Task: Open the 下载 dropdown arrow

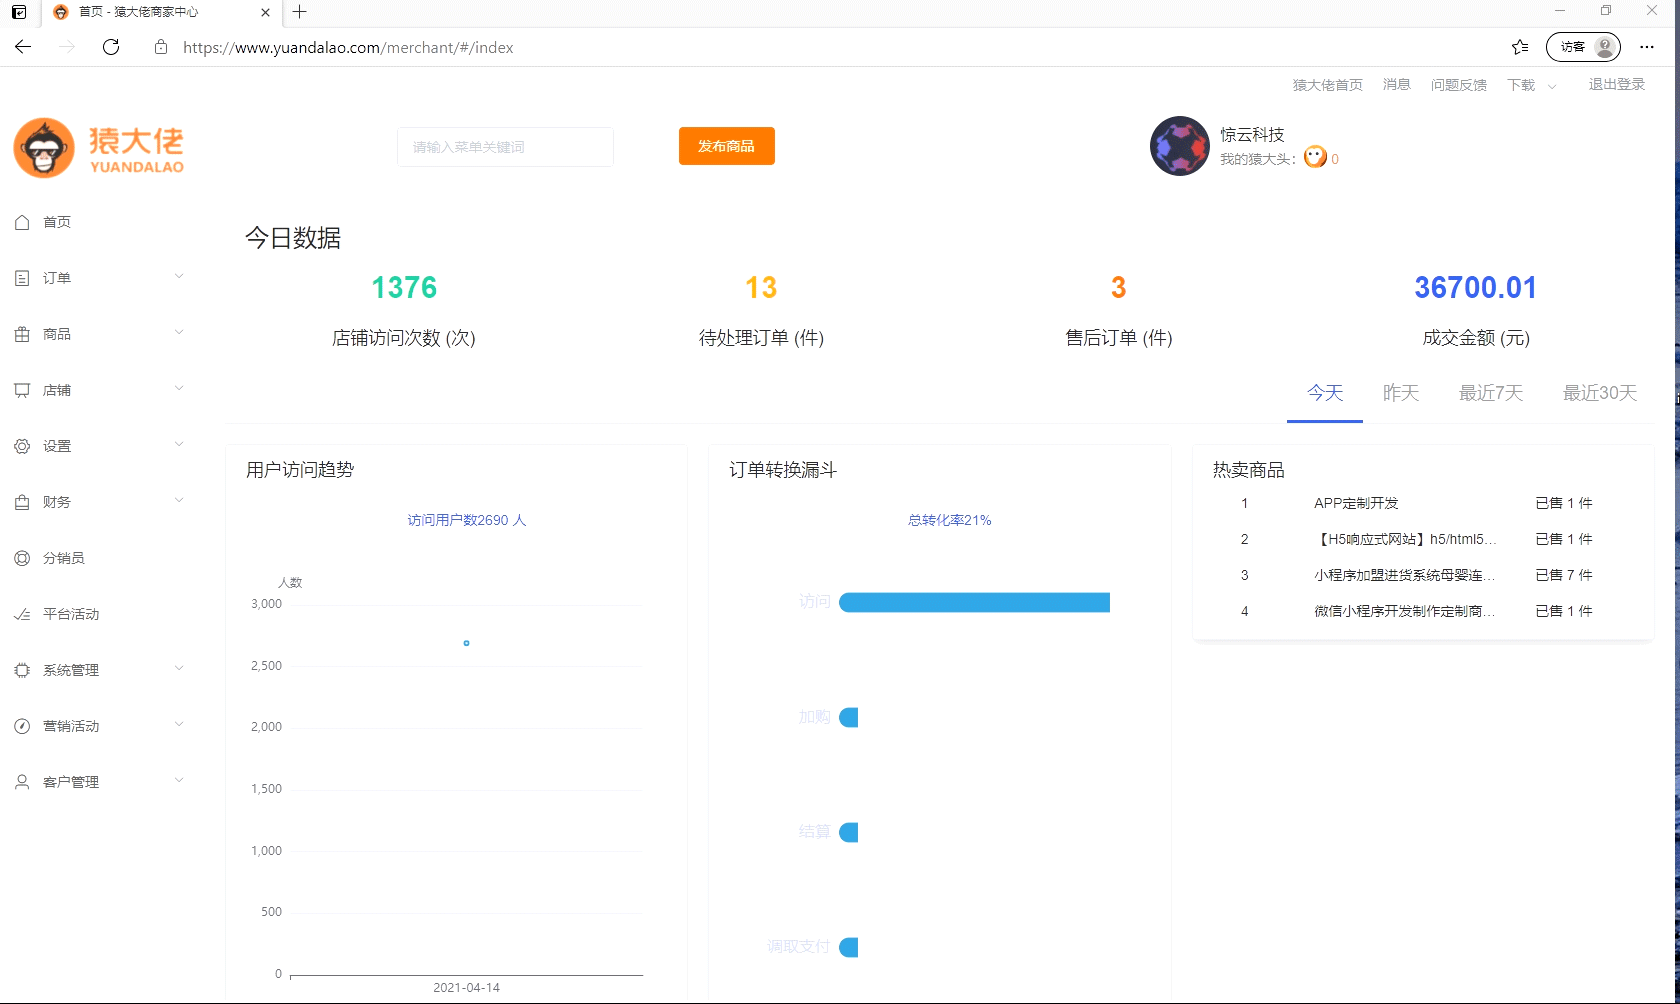Action: click(x=1553, y=86)
